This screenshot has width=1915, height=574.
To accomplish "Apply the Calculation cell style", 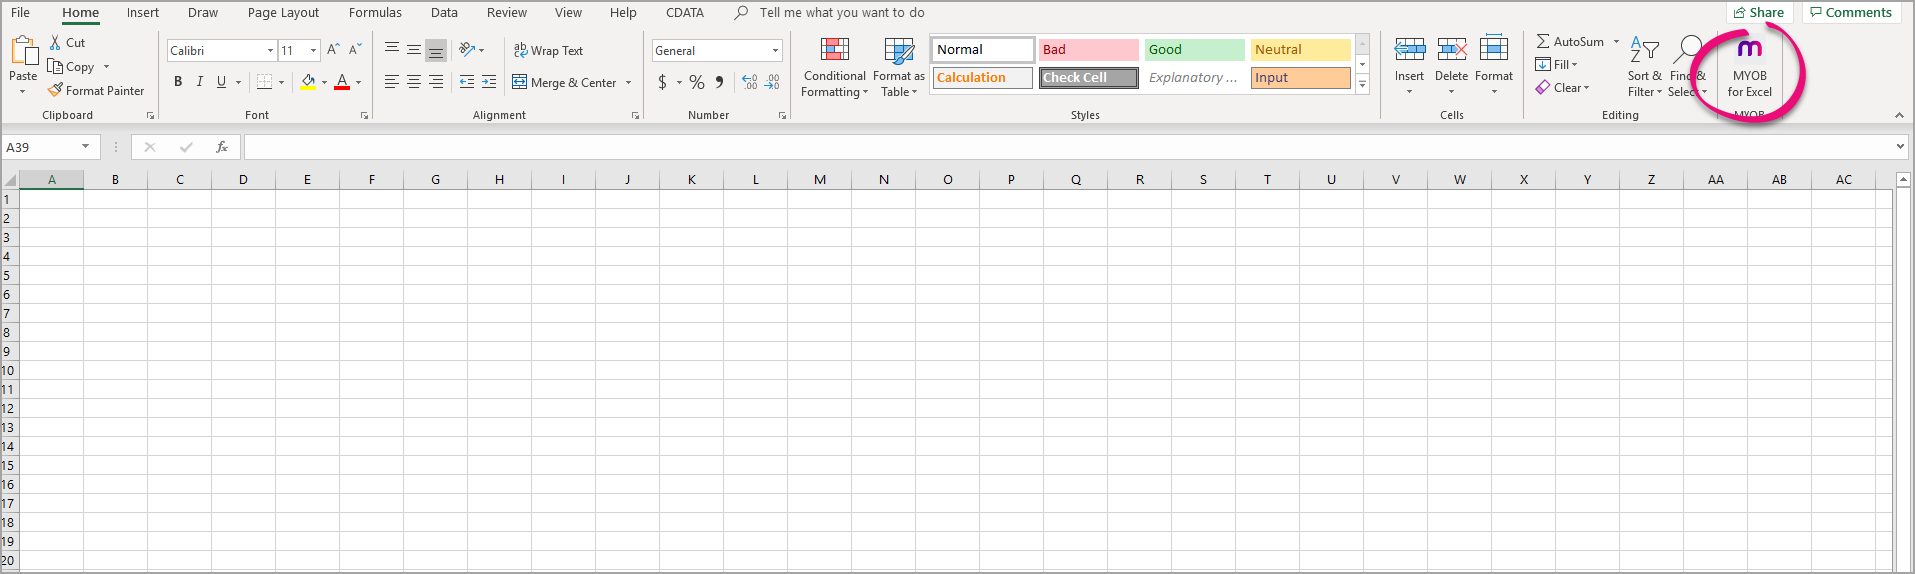I will (x=982, y=78).
